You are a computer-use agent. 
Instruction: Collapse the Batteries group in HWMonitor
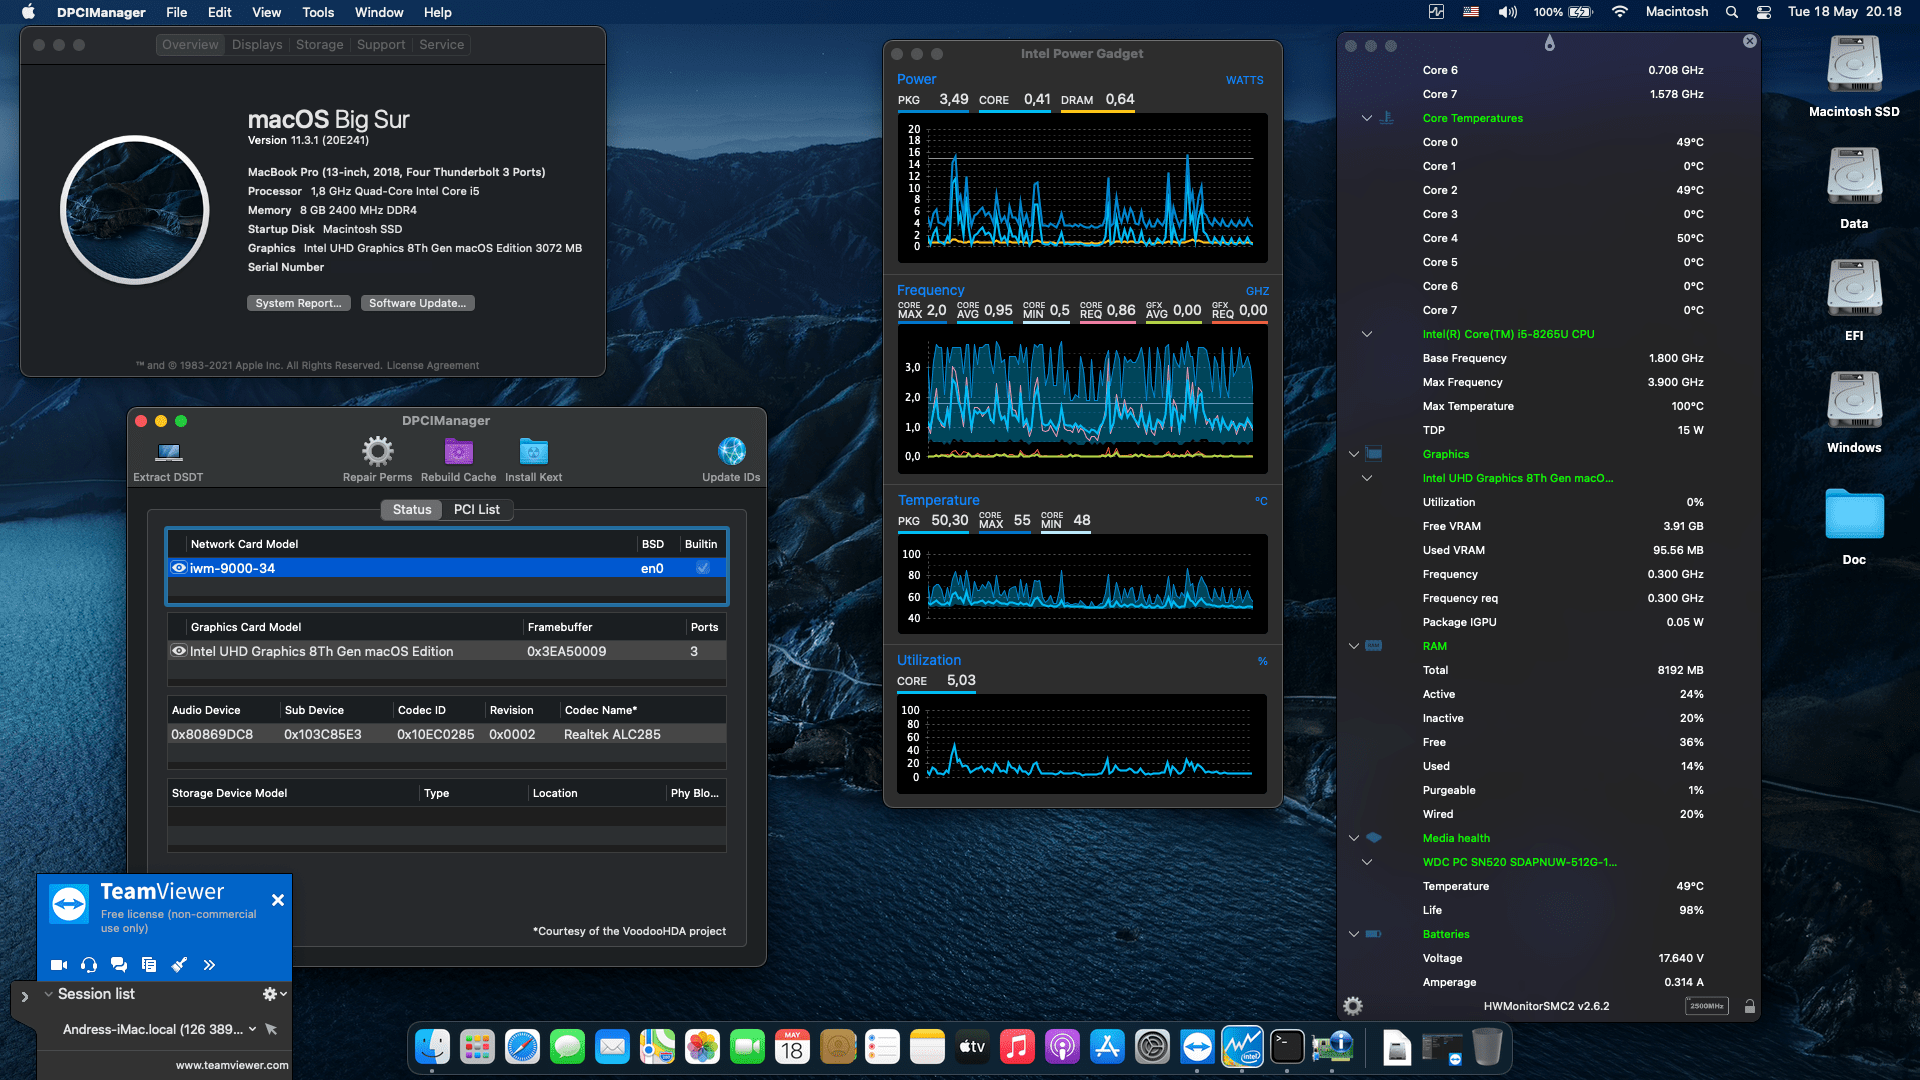pos(1353,934)
